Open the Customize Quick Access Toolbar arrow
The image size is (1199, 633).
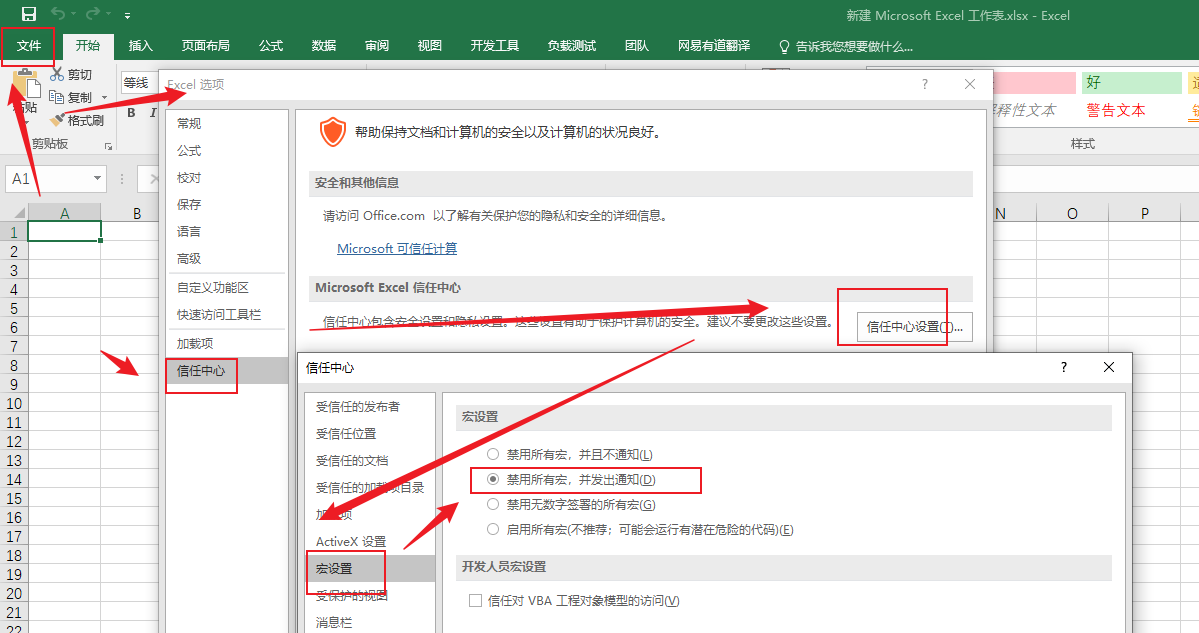pyautogui.click(x=127, y=15)
